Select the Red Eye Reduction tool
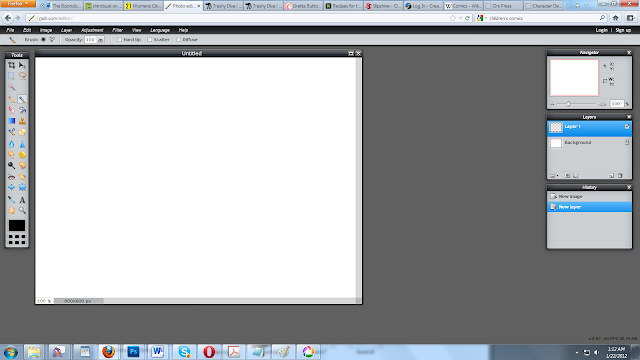This screenshot has width=640, height=360. point(11,177)
